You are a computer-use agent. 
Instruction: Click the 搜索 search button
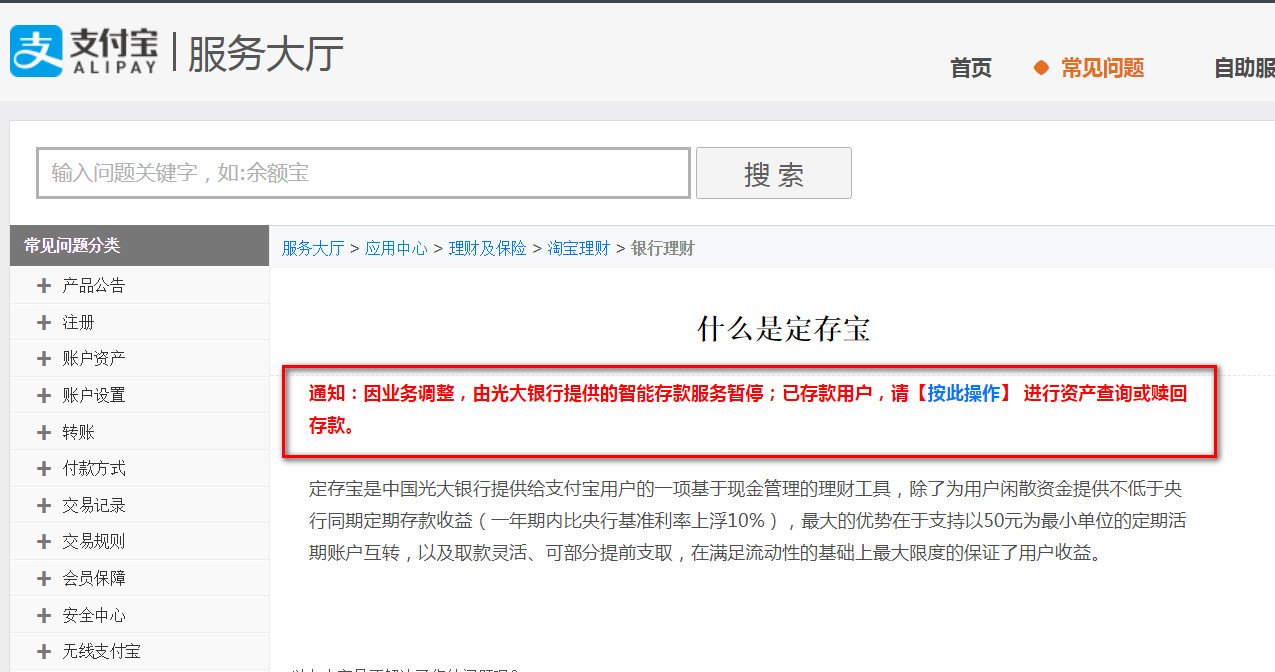click(773, 172)
